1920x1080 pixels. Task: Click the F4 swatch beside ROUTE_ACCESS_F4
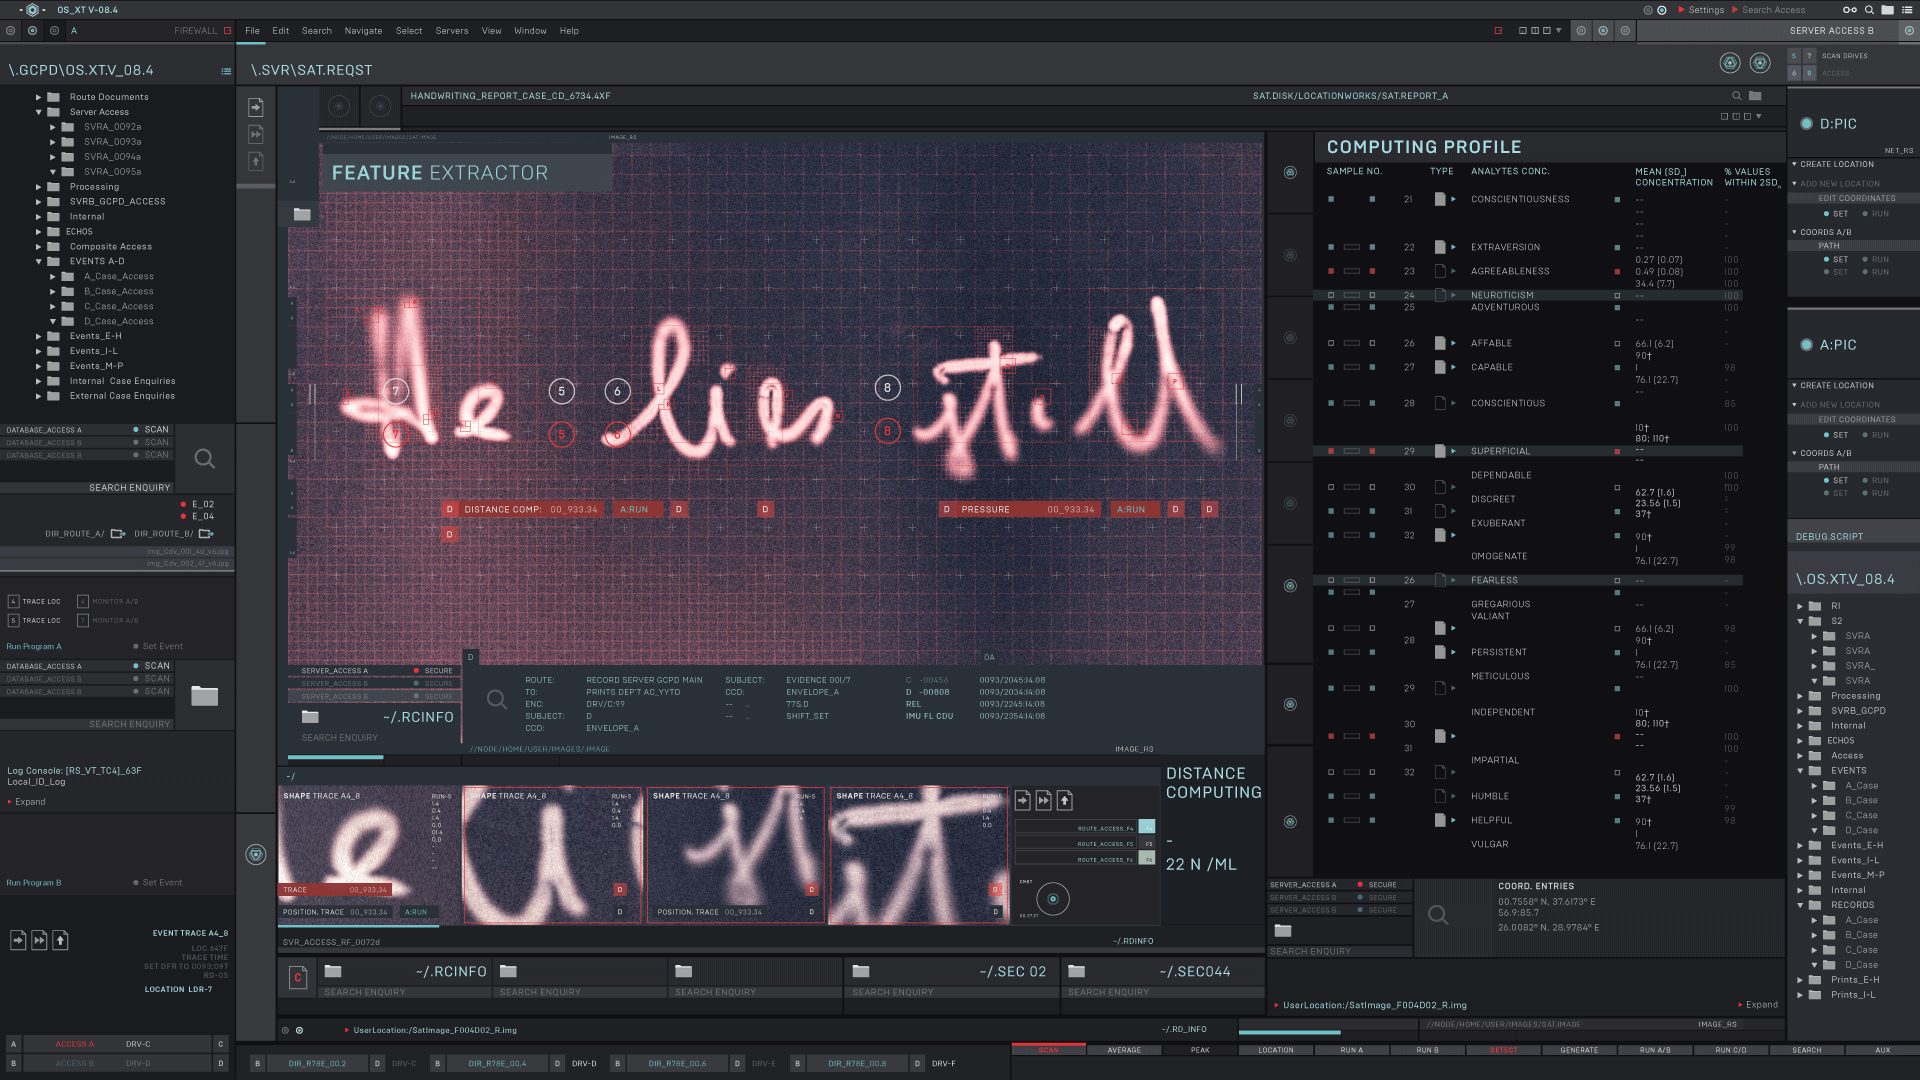click(x=1147, y=828)
